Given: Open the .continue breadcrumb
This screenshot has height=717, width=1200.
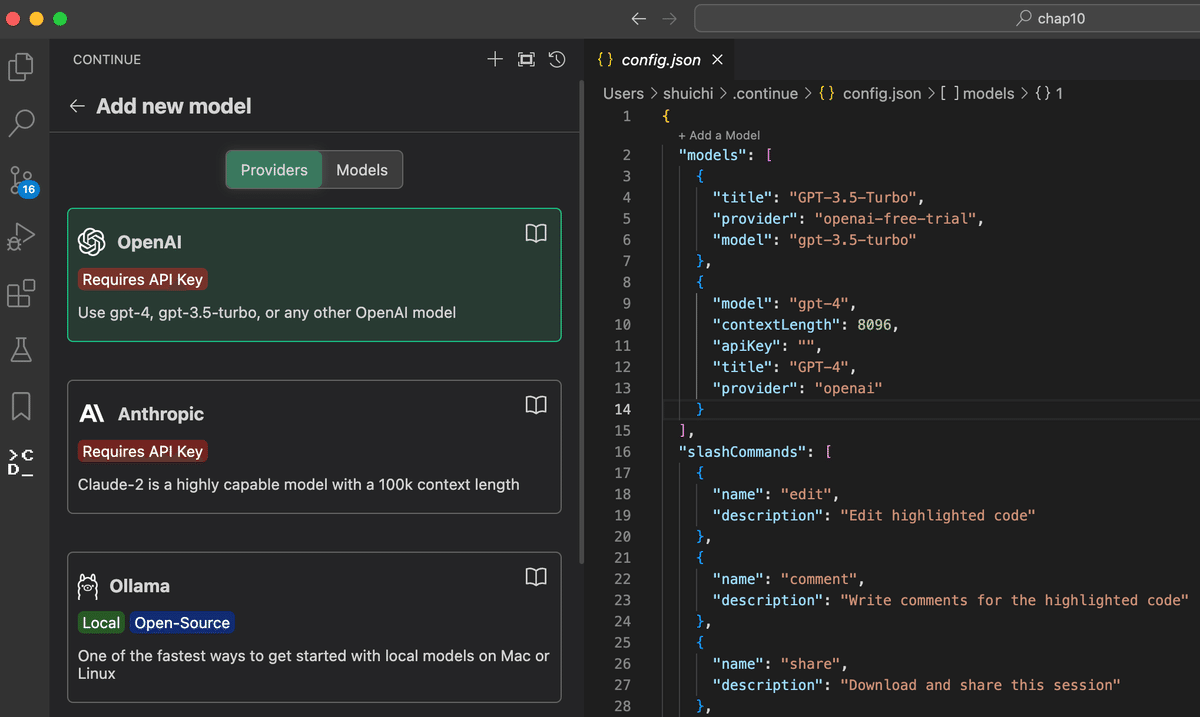Looking at the screenshot, I should point(766,93).
